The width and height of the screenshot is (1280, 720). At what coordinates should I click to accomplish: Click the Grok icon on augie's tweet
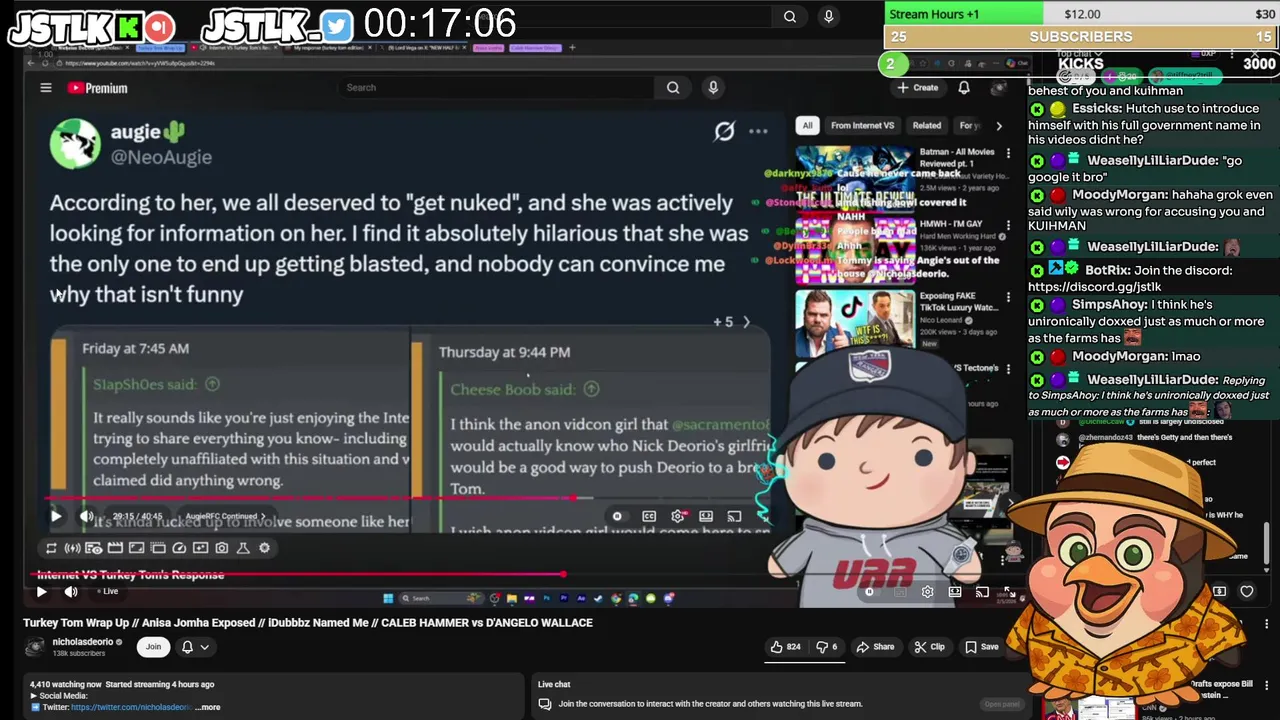(724, 131)
